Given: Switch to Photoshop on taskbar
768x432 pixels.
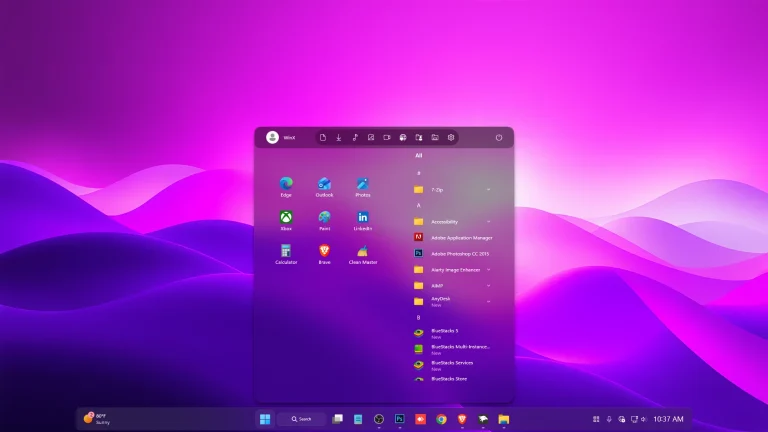Looking at the screenshot, I should tap(400, 419).
